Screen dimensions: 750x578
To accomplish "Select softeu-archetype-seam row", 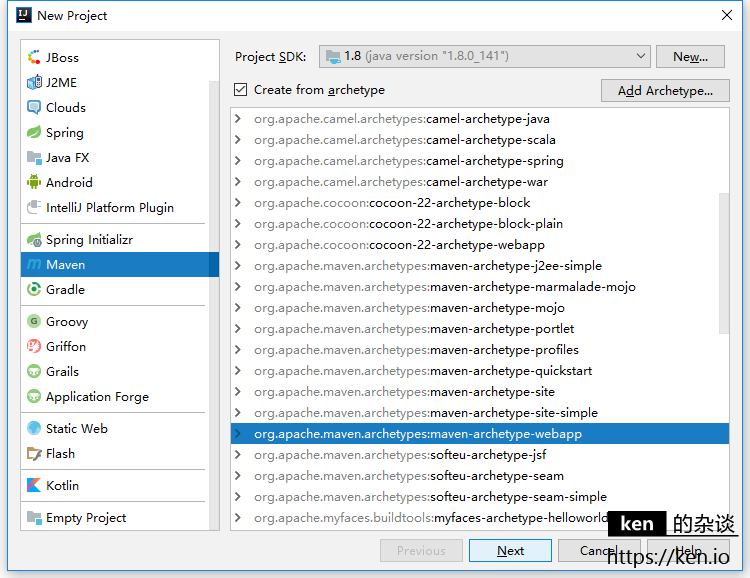I will click(x=479, y=476).
